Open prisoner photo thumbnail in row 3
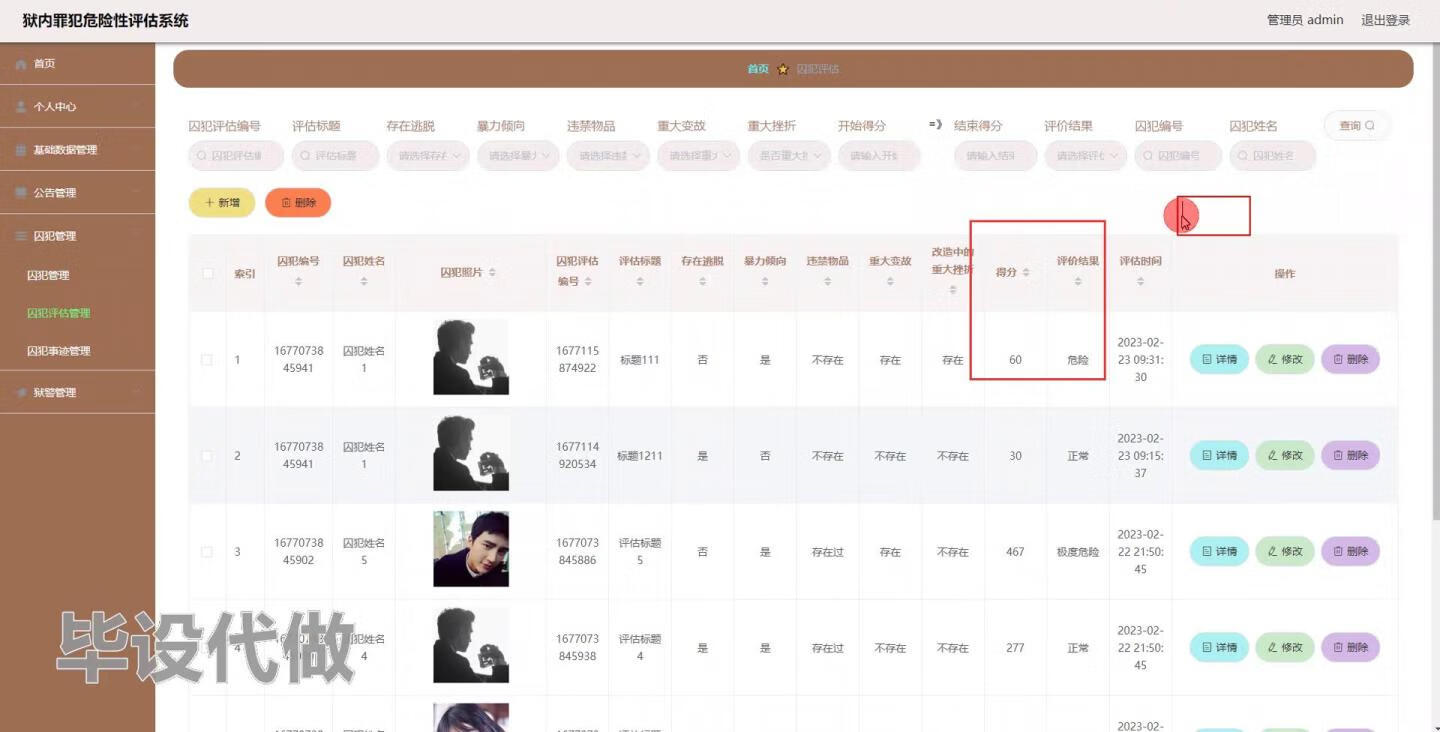Image resolution: width=1440 pixels, height=732 pixels. [471, 549]
